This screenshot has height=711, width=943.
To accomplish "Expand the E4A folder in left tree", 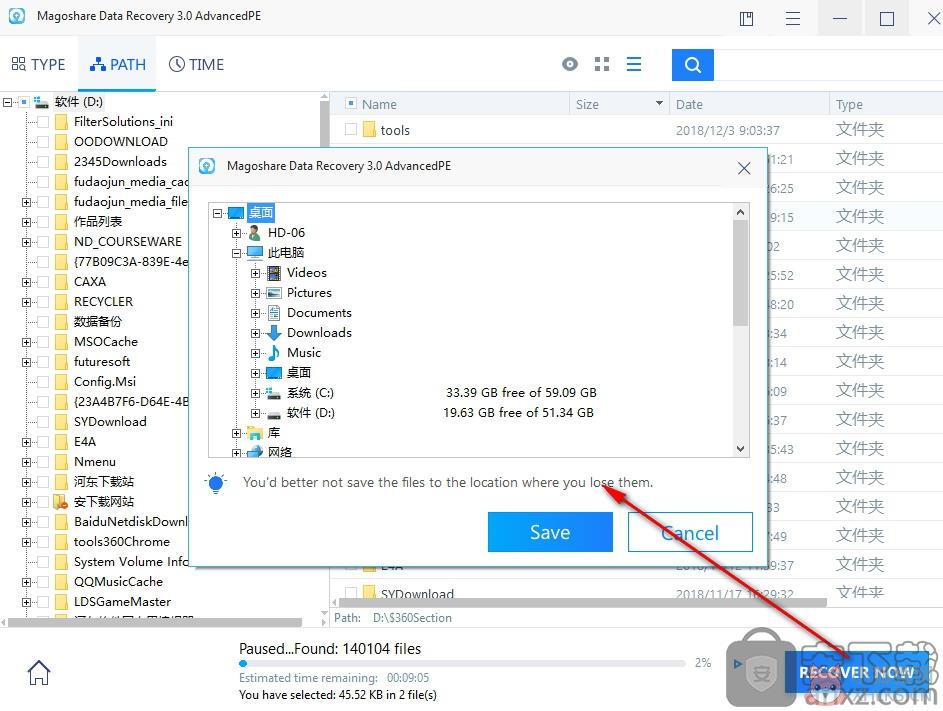I will [x=26, y=443].
